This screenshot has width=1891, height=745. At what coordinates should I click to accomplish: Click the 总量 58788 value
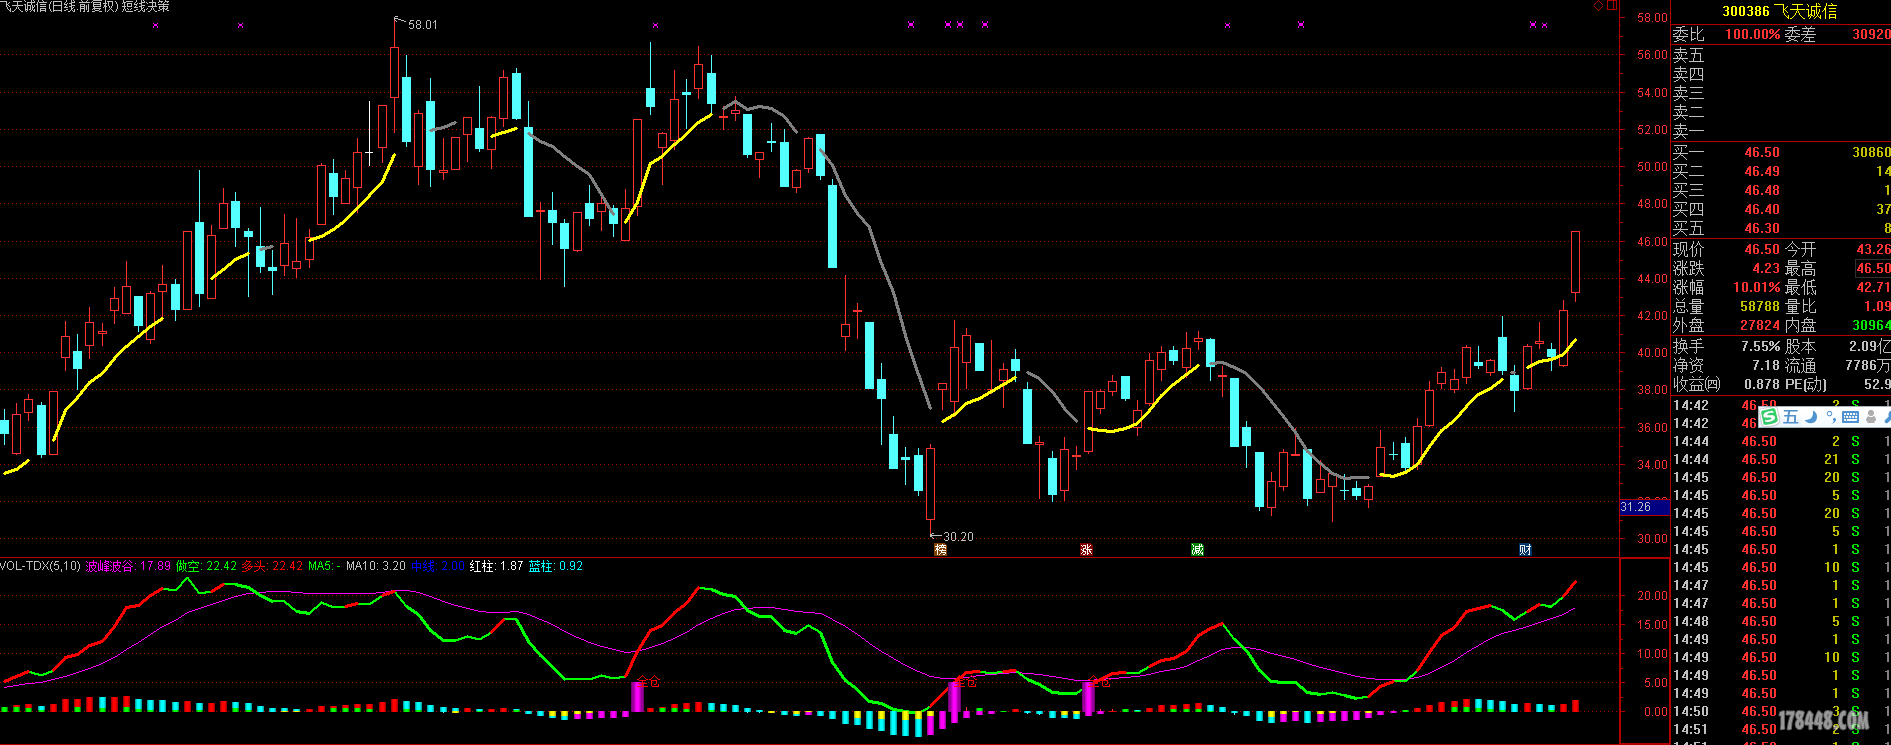pos(1760,307)
